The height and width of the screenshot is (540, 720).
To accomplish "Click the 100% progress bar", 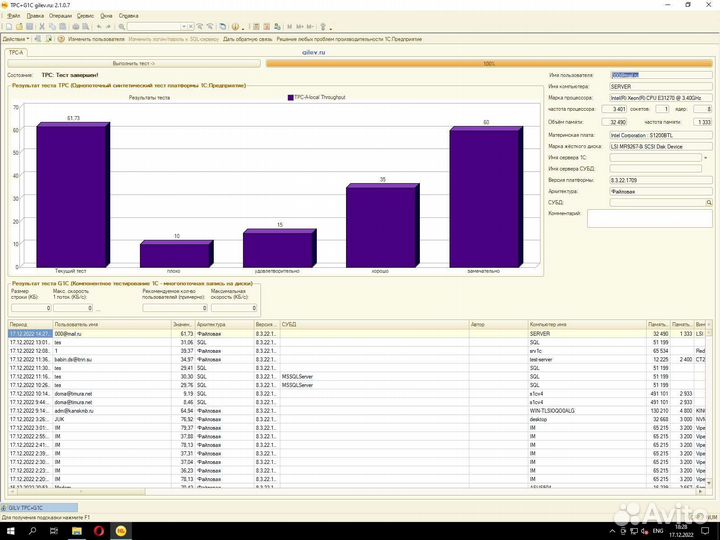I will coord(488,63).
